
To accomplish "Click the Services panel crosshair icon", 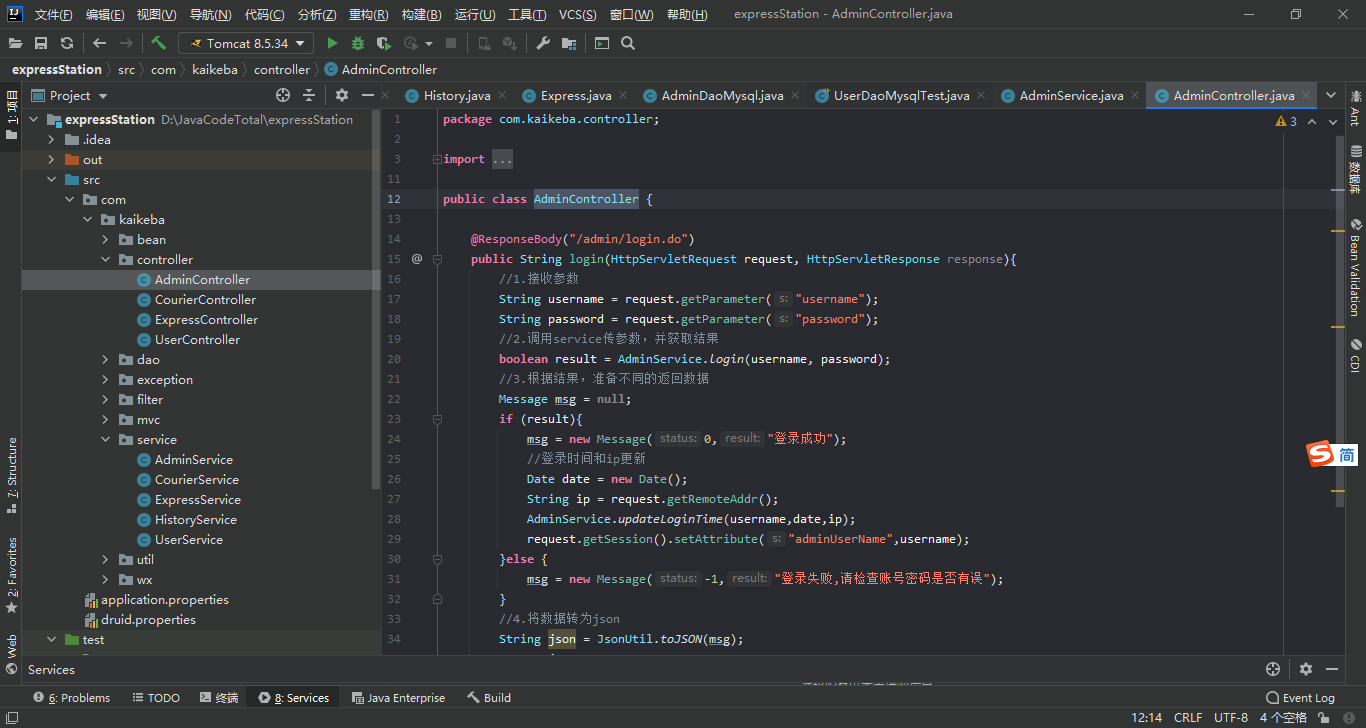I will (1273, 669).
